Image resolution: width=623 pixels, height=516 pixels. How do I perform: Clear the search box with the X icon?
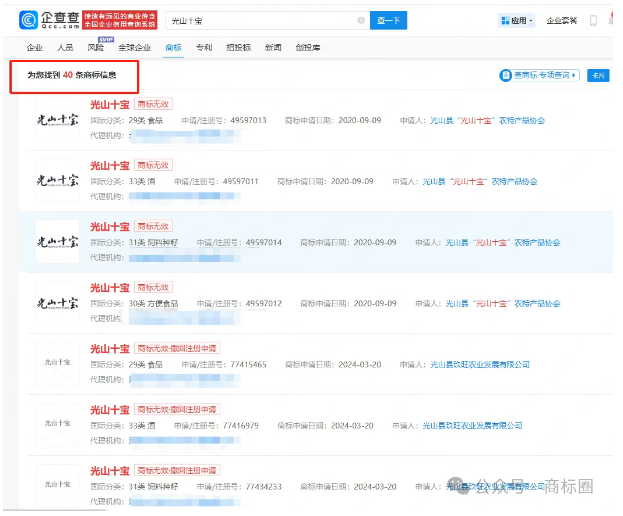coord(361,20)
